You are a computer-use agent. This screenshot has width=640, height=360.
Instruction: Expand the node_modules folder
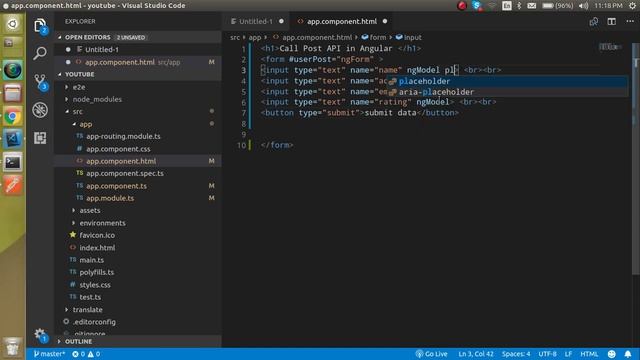click(67, 99)
